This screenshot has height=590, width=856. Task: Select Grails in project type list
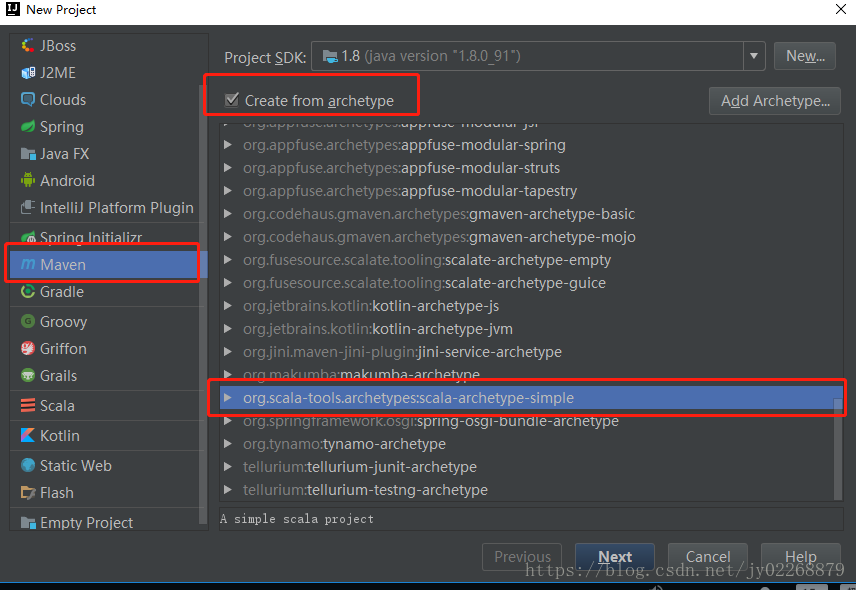(x=106, y=376)
